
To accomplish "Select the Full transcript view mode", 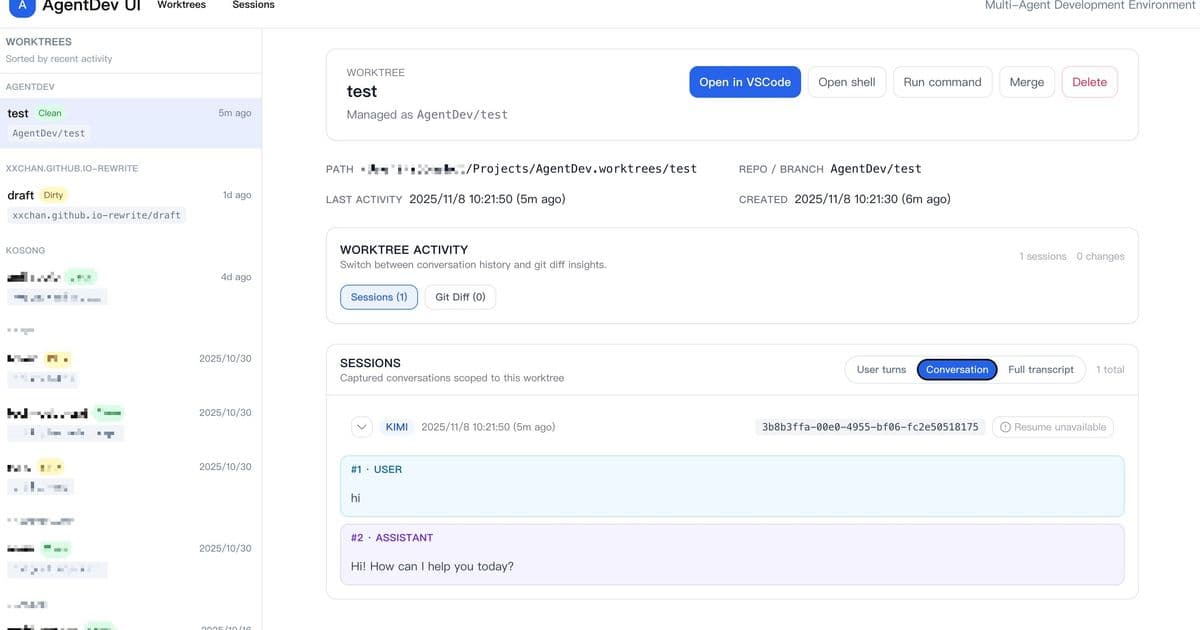I will click(1040, 369).
